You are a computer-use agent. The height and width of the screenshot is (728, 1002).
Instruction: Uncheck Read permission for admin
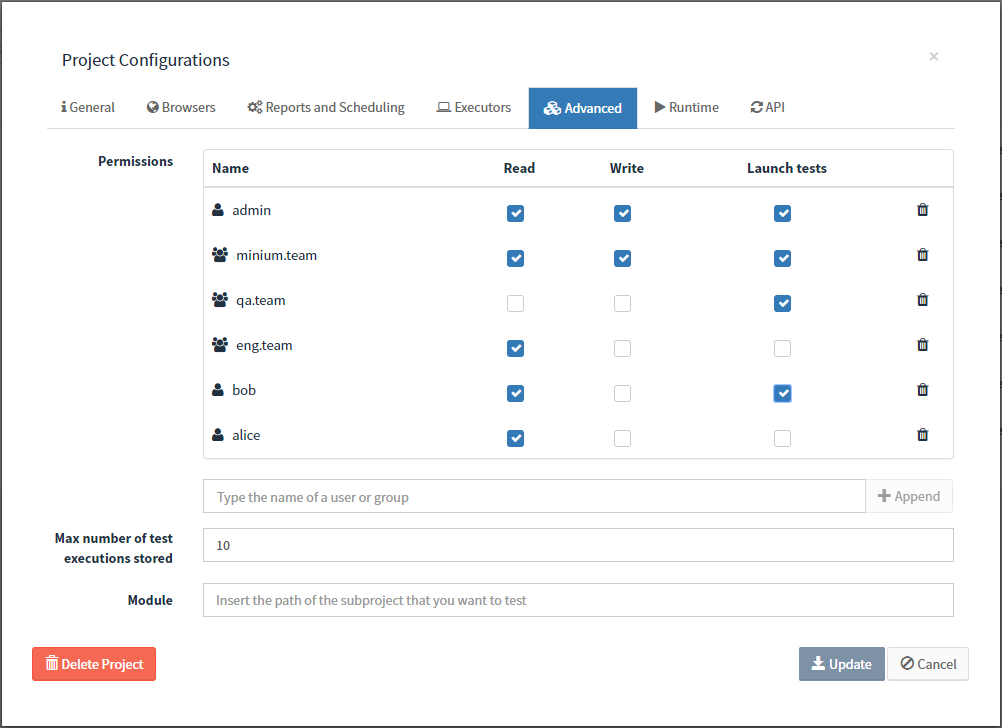[x=515, y=213]
